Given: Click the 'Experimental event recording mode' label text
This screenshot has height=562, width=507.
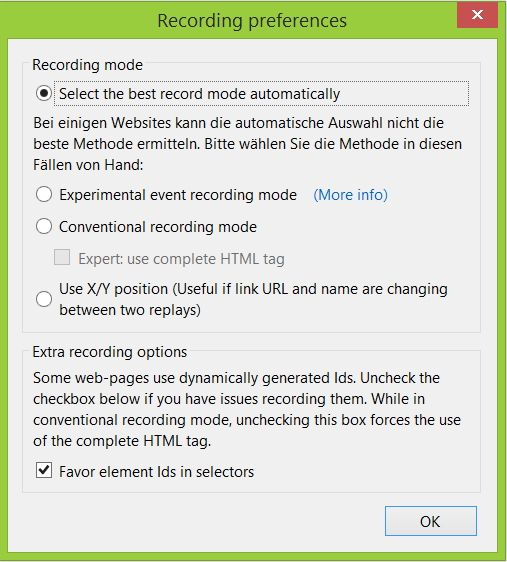Looking at the screenshot, I should click(178, 195).
